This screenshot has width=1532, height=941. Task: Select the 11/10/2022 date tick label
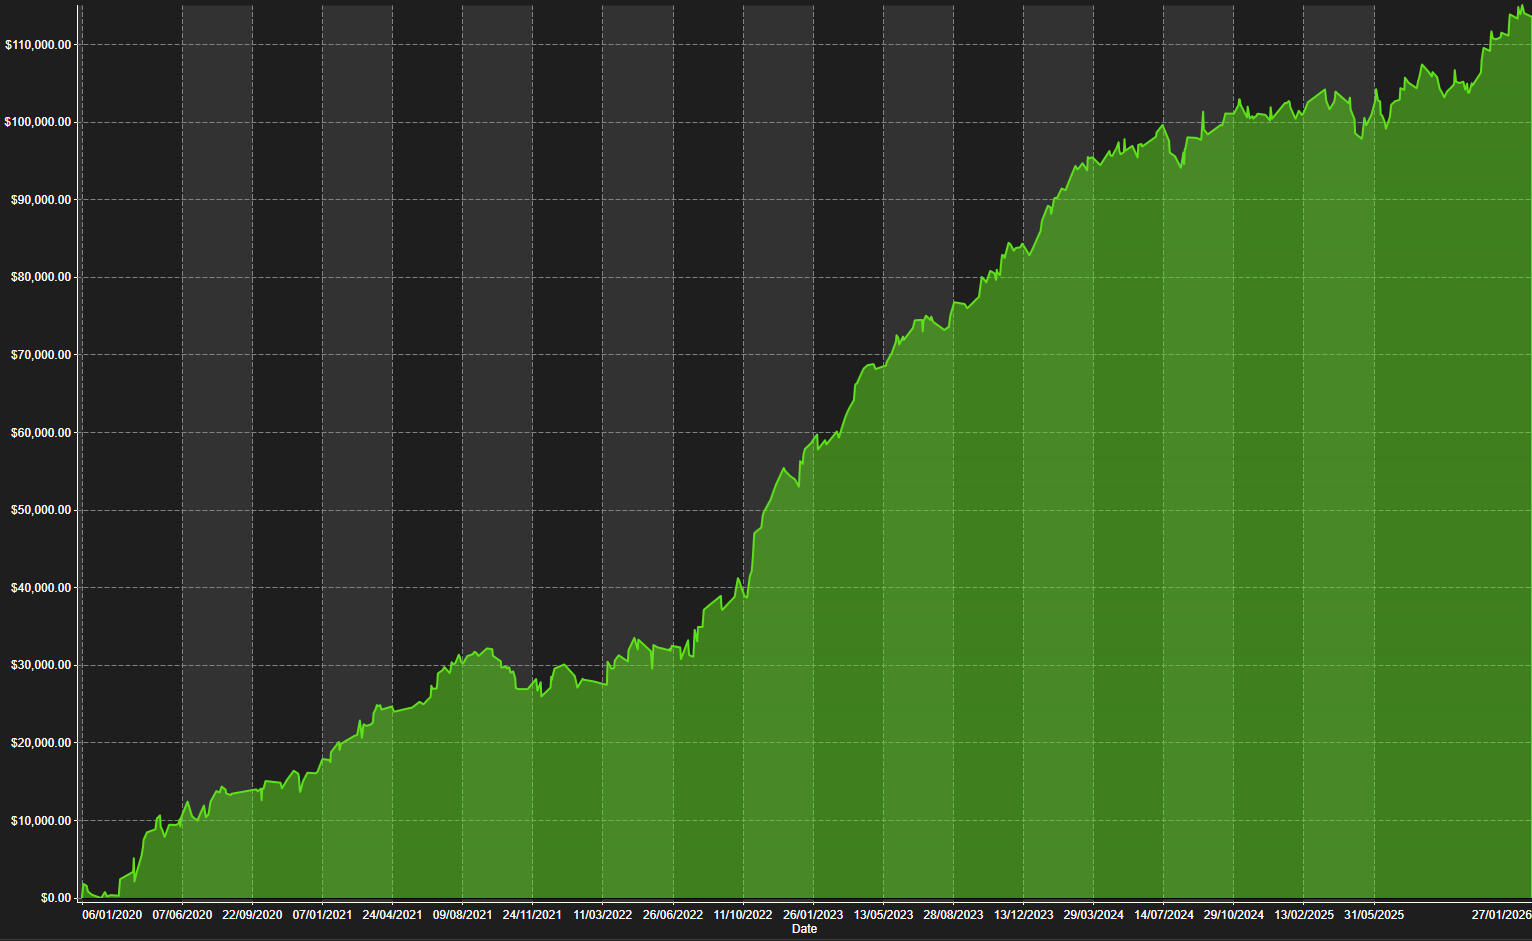click(x=743, y=915)
